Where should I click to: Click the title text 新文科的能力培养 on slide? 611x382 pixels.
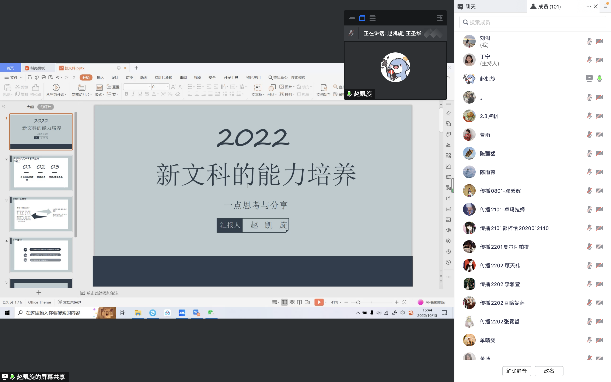click(256, 174)
